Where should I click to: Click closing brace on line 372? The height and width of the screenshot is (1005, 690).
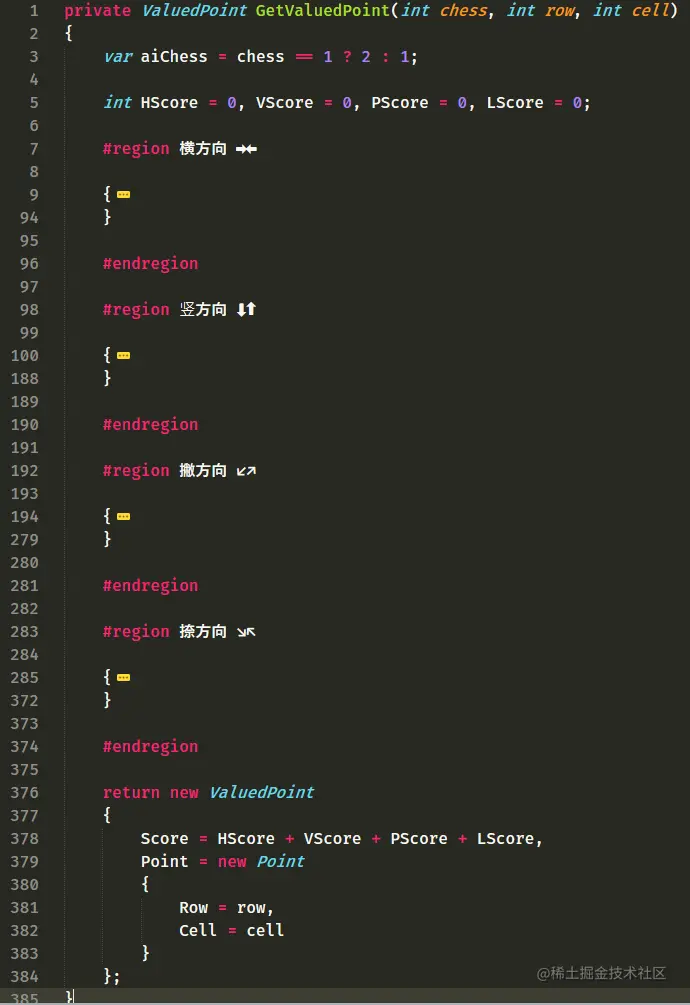coord(107,700)
